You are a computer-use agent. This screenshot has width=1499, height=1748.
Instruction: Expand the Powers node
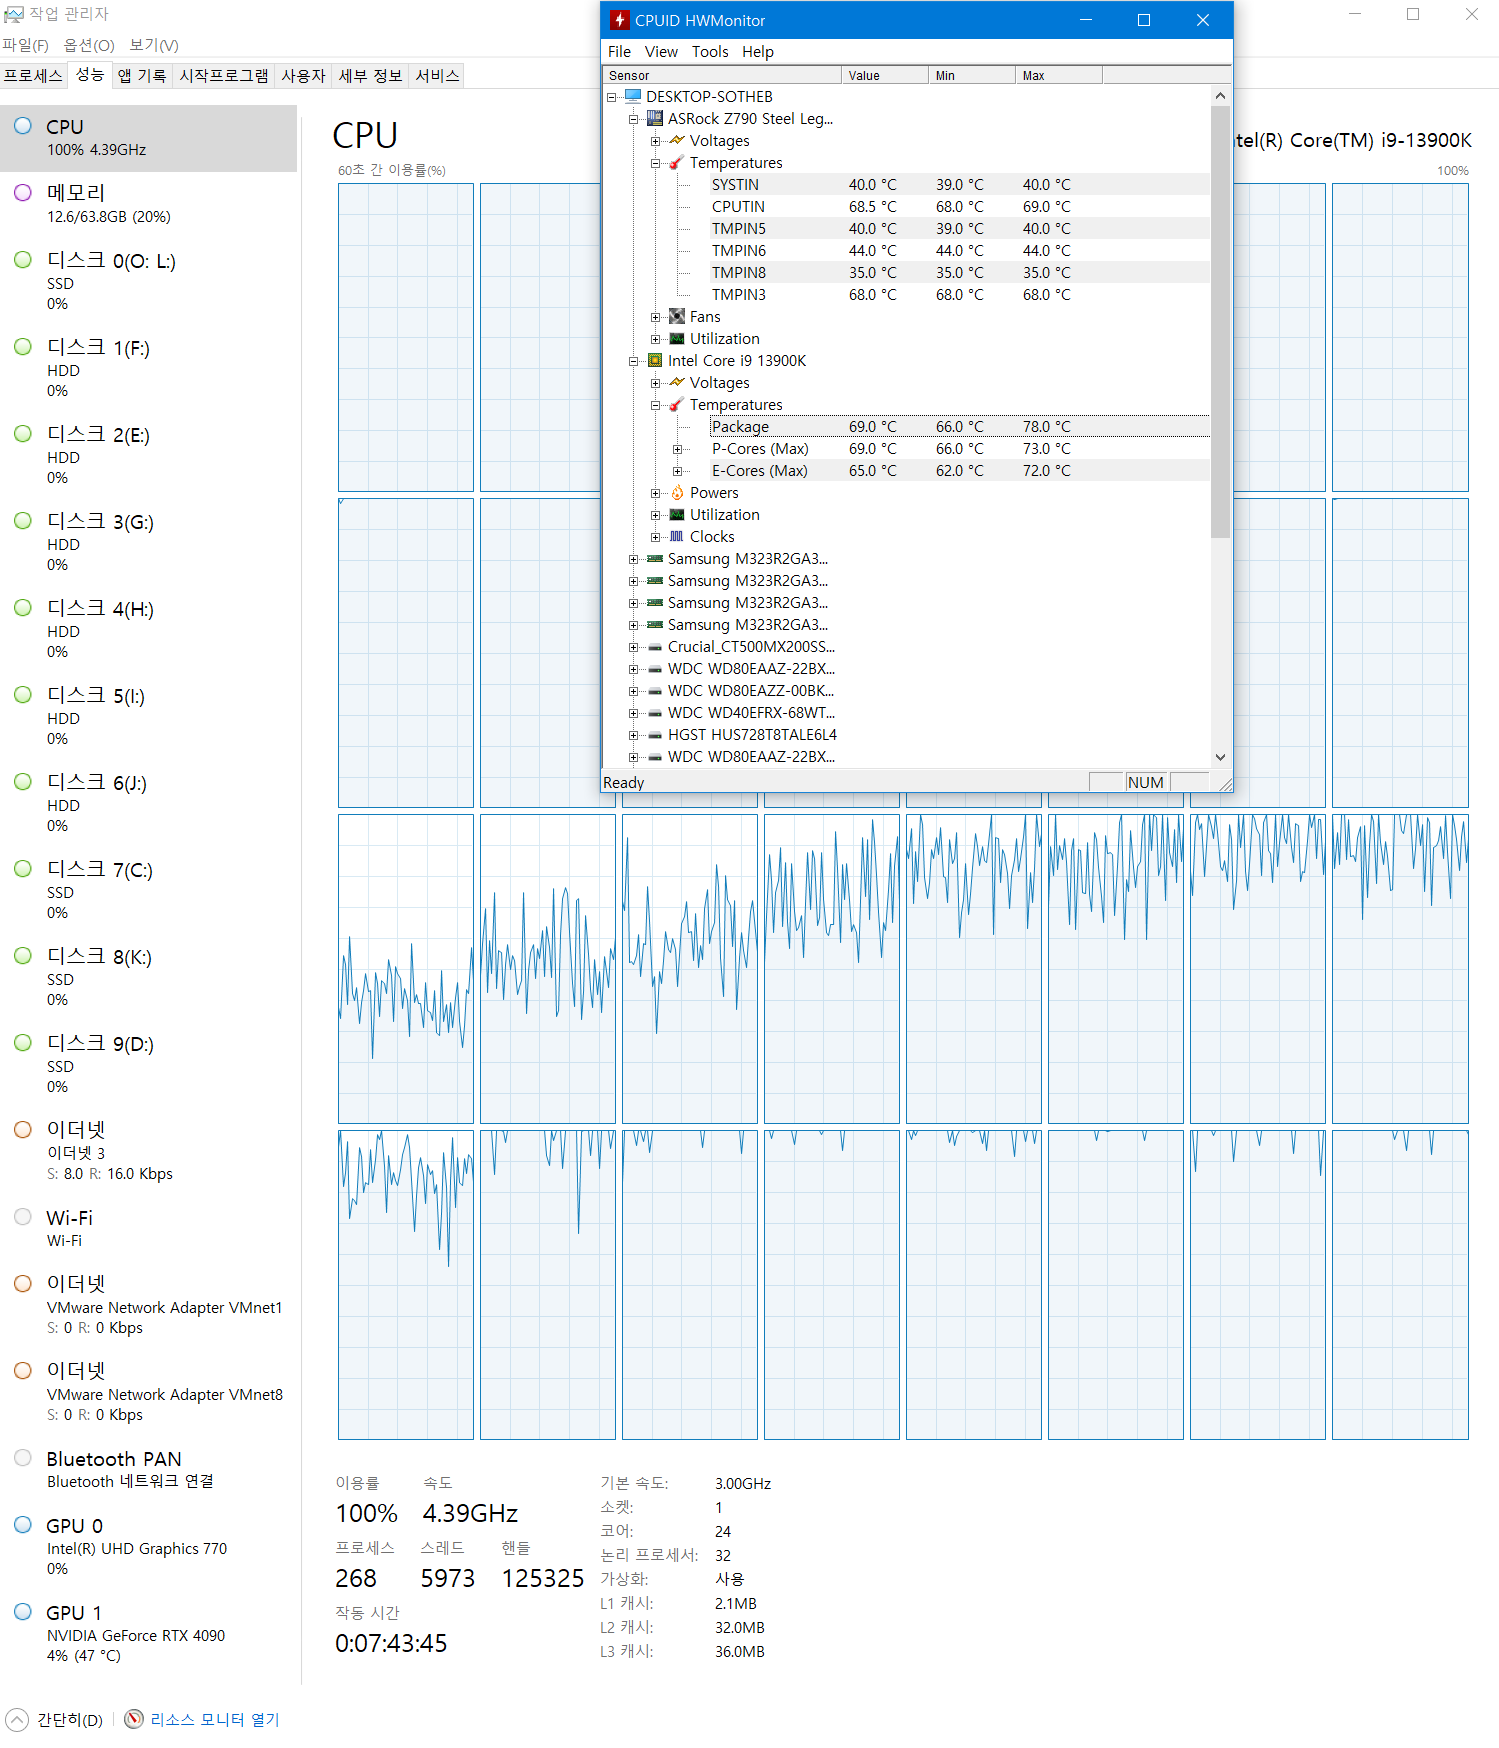pyautogui.click(x=655, y=493)
